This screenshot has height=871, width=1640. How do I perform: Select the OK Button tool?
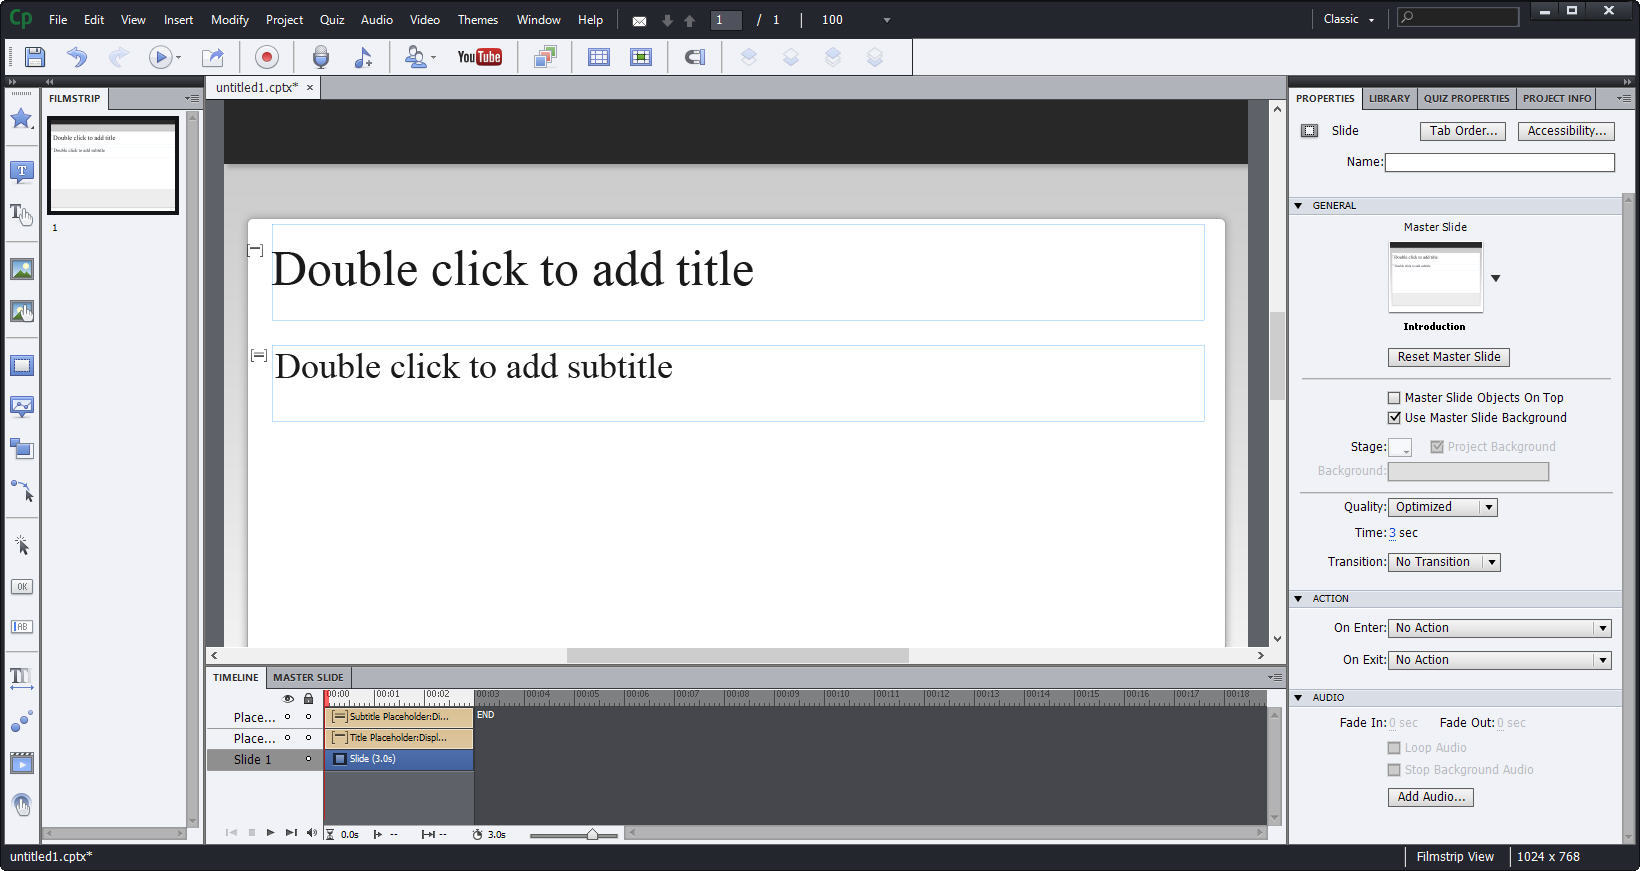pyautogui.click(x=21, y=587)
